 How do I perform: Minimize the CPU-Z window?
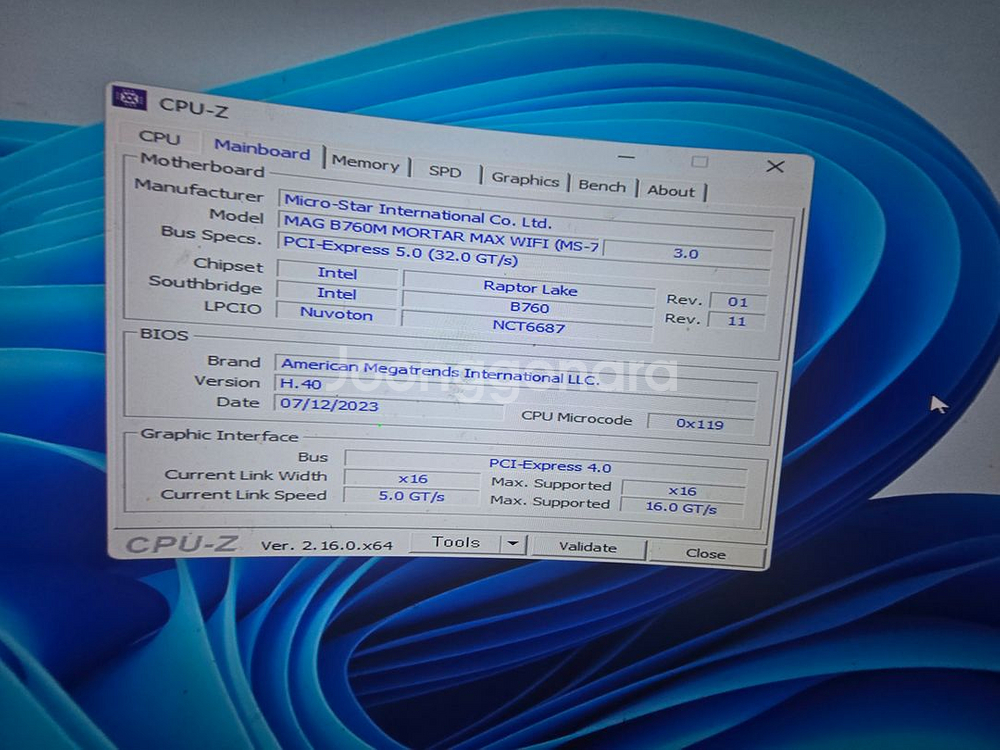coord(625,157)
